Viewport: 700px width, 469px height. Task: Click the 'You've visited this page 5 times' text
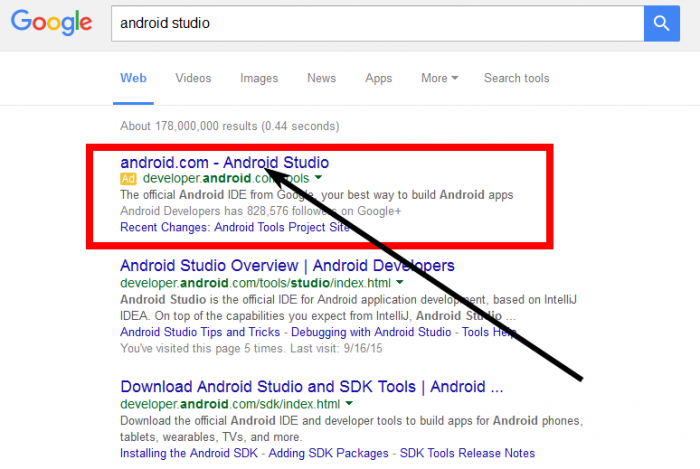point(251,348)
